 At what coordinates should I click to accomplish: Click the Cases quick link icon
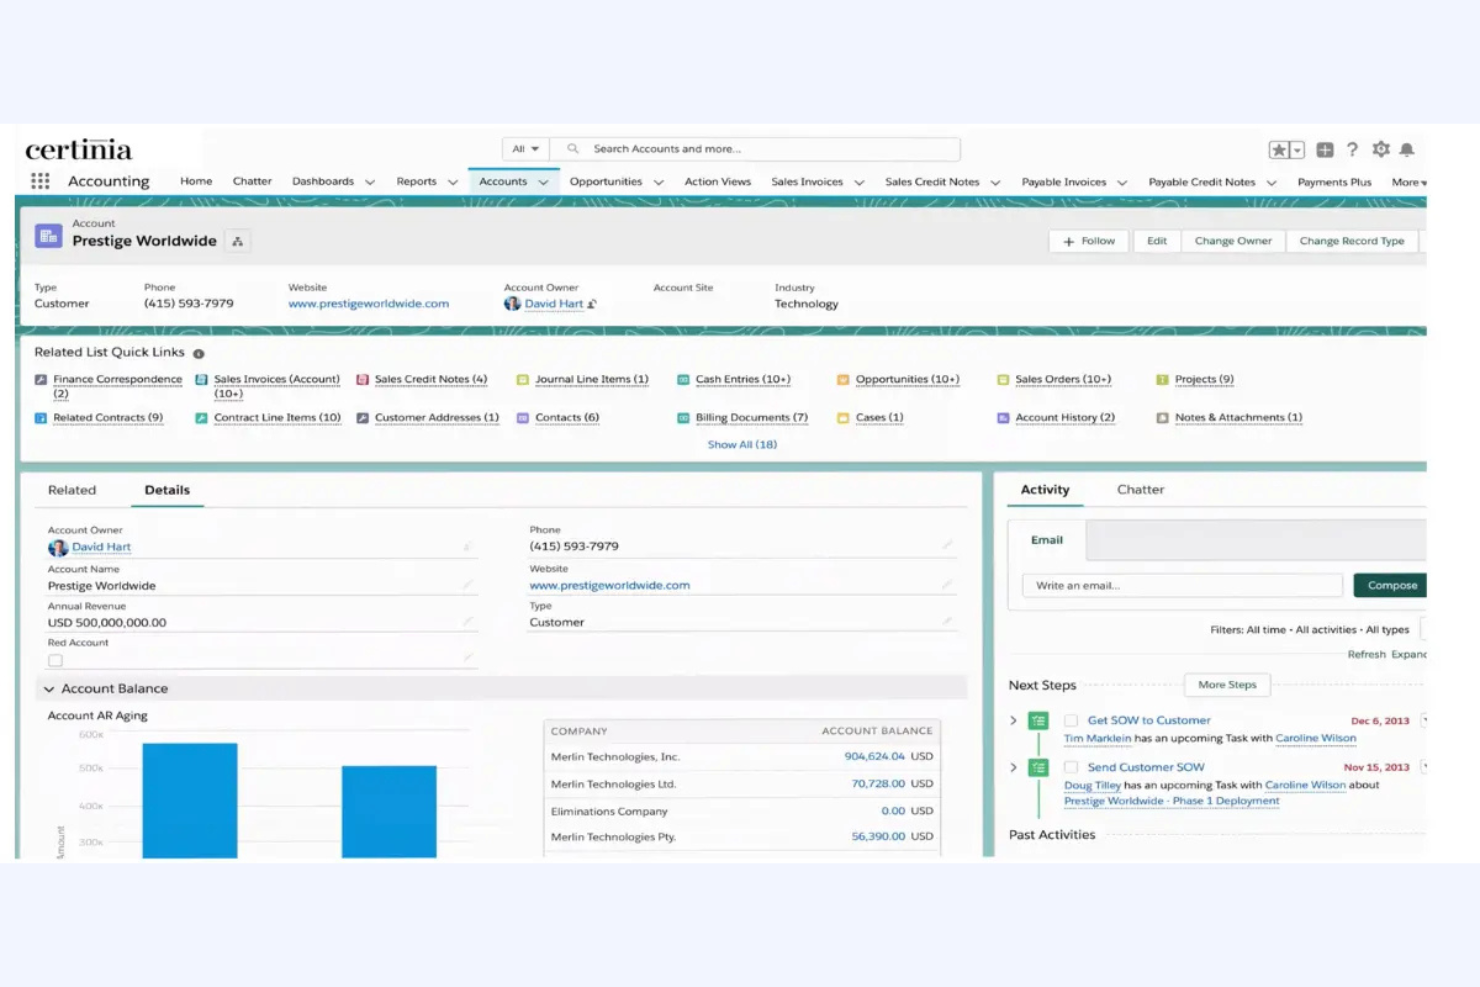843,418
